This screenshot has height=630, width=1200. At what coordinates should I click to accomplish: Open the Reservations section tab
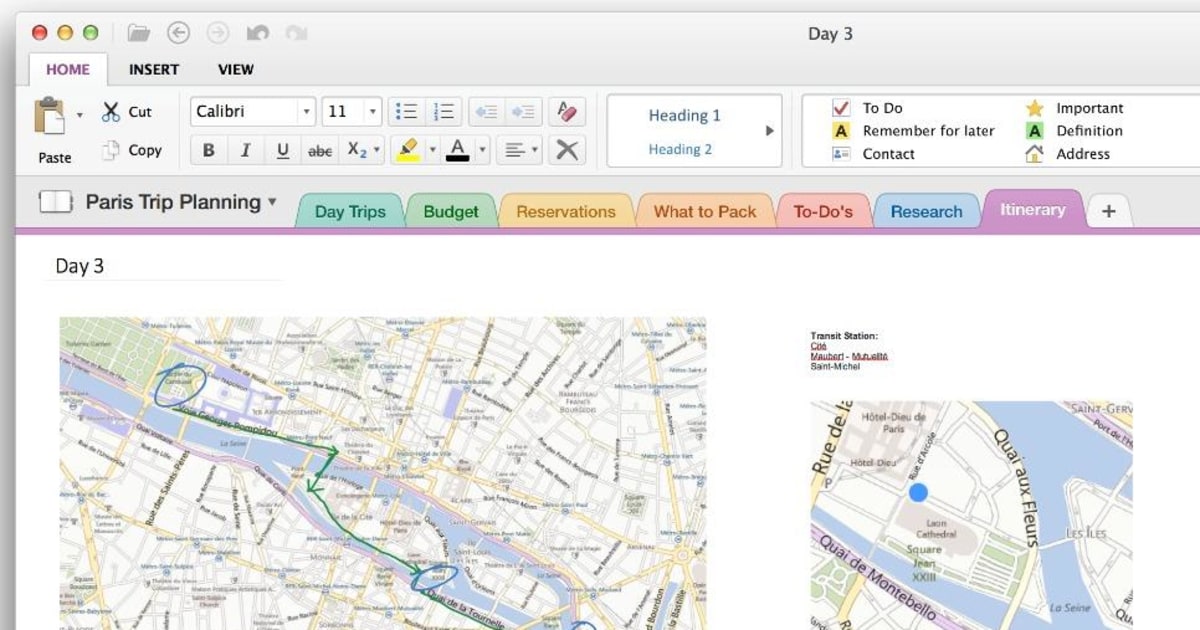pyautogui.click(x=566, y=211)
